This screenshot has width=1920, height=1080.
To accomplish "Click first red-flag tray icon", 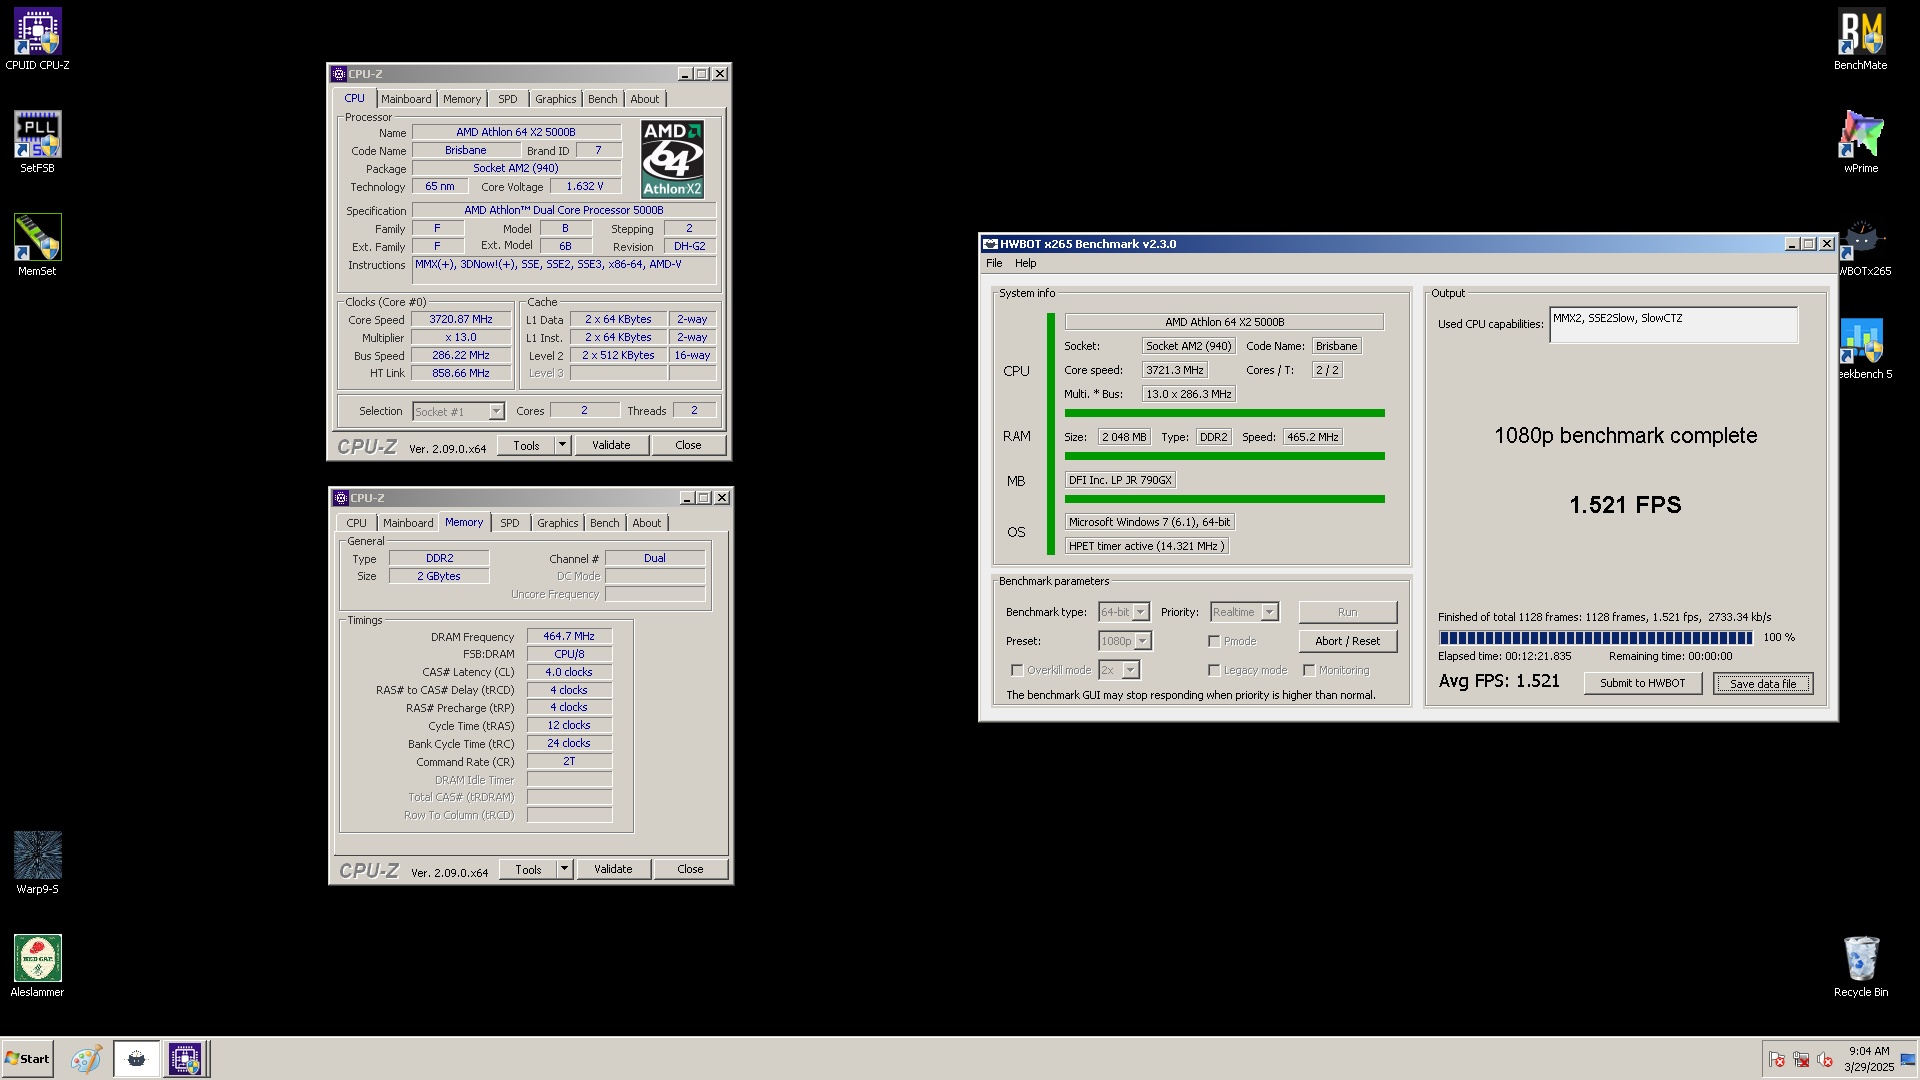I will click(1777, 1060).
